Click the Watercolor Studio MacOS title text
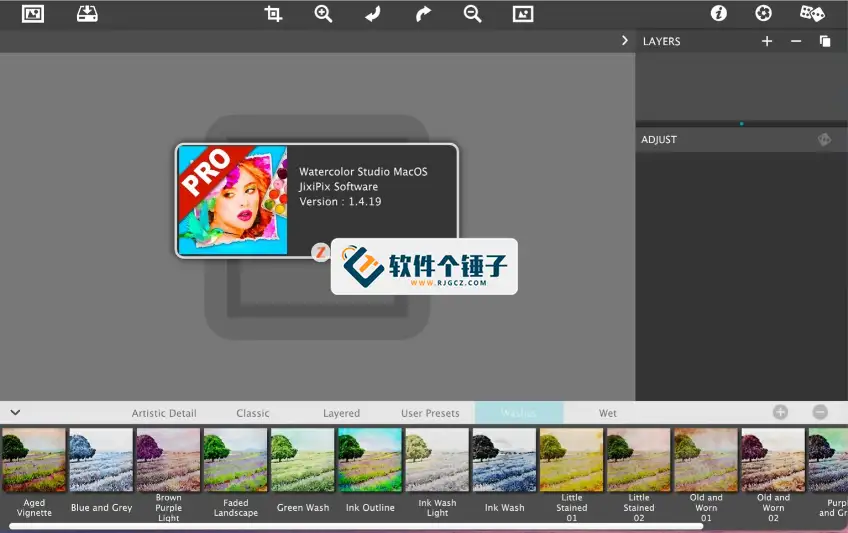The image size is (848, 533). click(363, 172)
